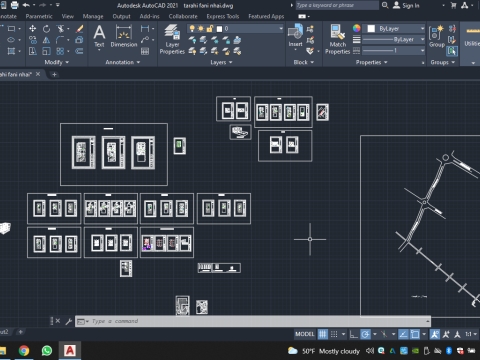Insert a Table from Annotation panel

click(145, 51)
